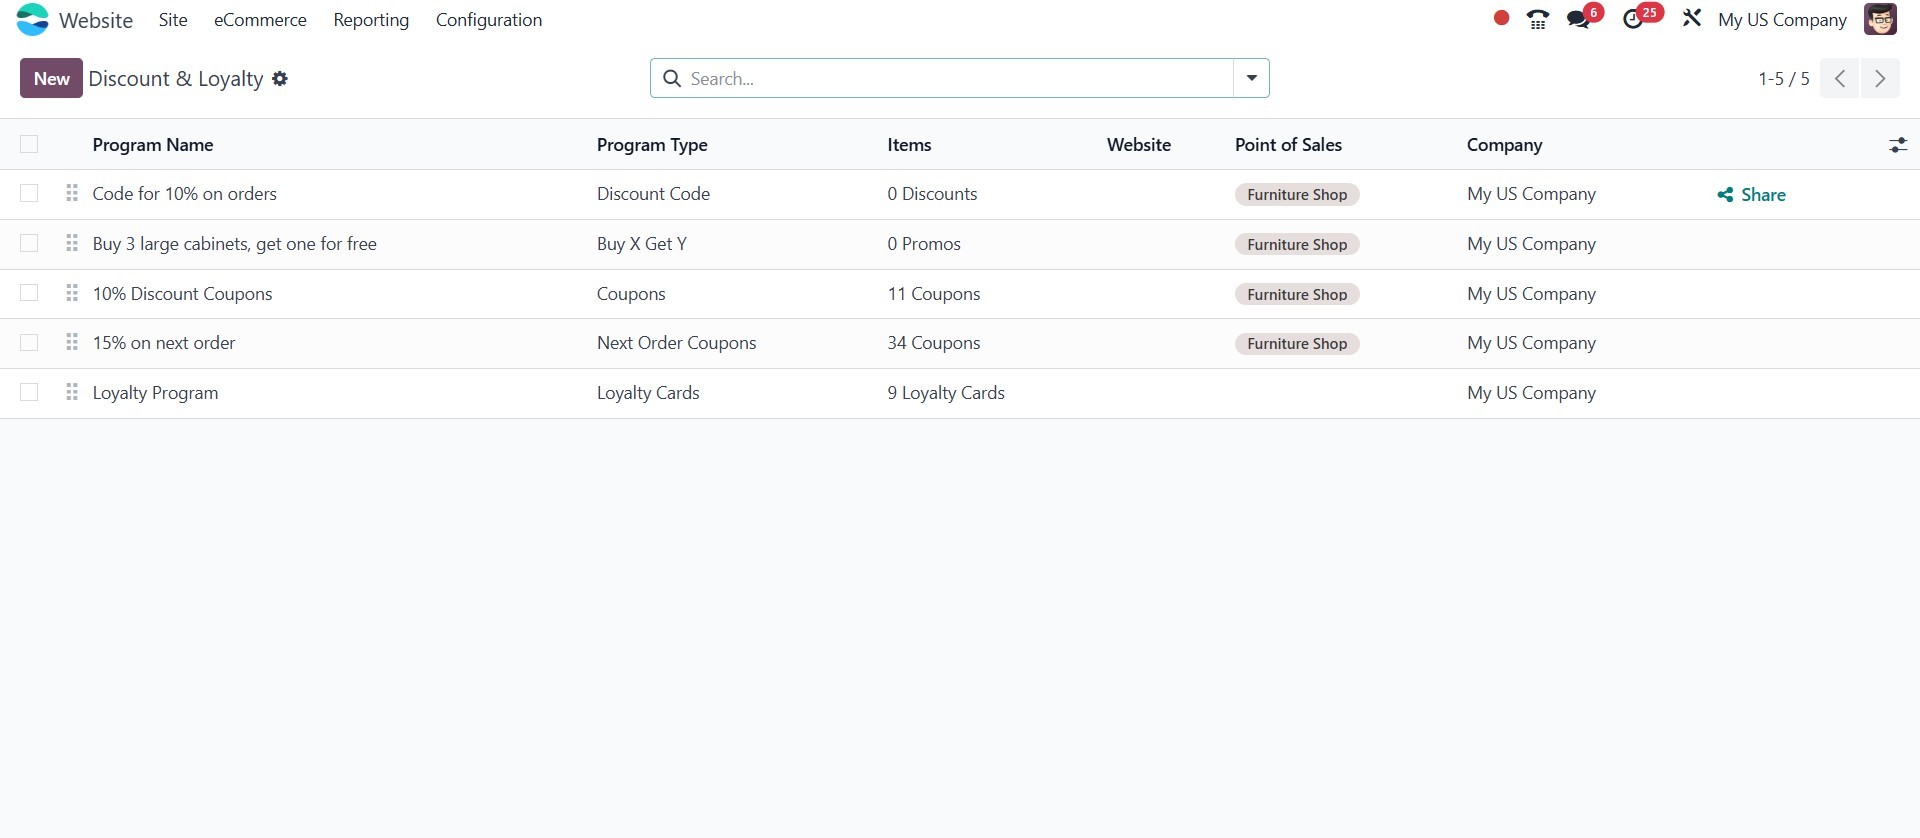
Task: Sort by Point of Sales column
Action: [1288, 145]
